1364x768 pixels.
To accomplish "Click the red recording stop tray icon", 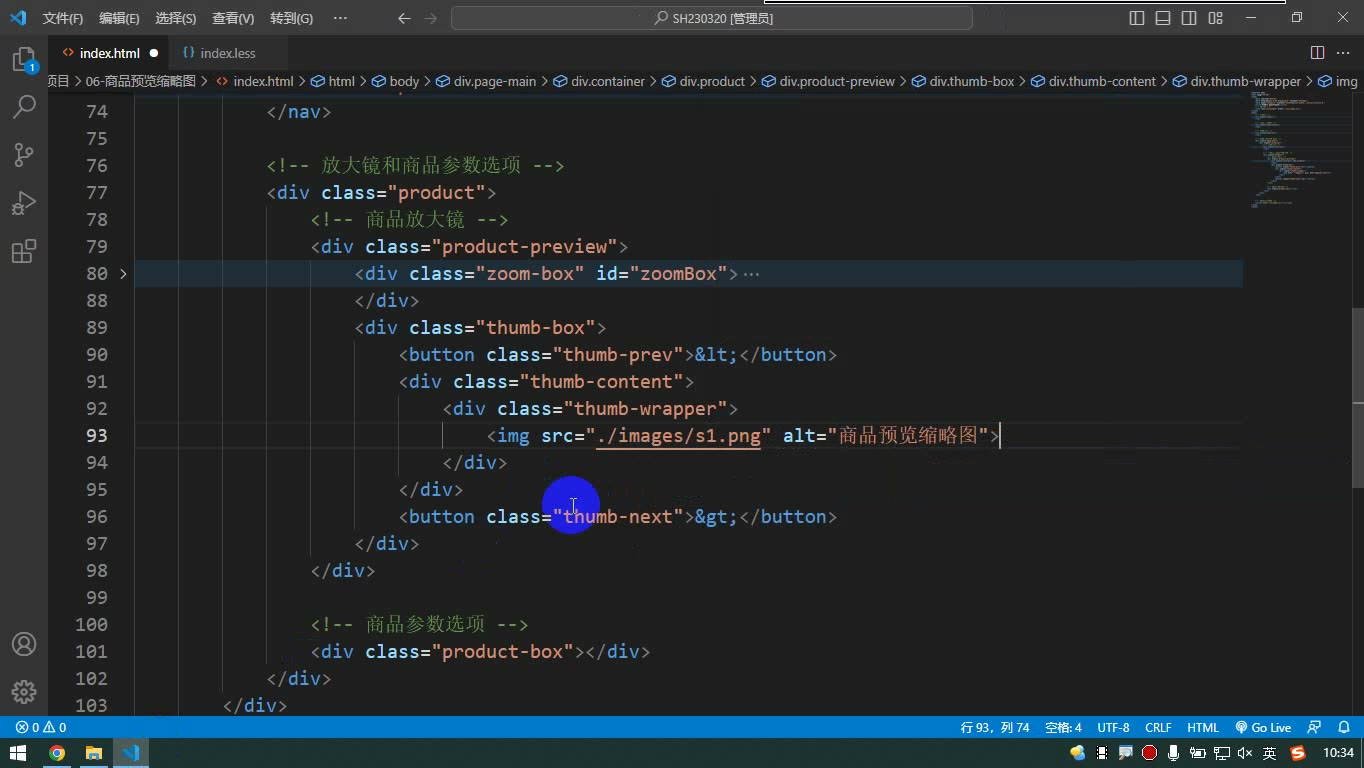I will point(1149,753).
